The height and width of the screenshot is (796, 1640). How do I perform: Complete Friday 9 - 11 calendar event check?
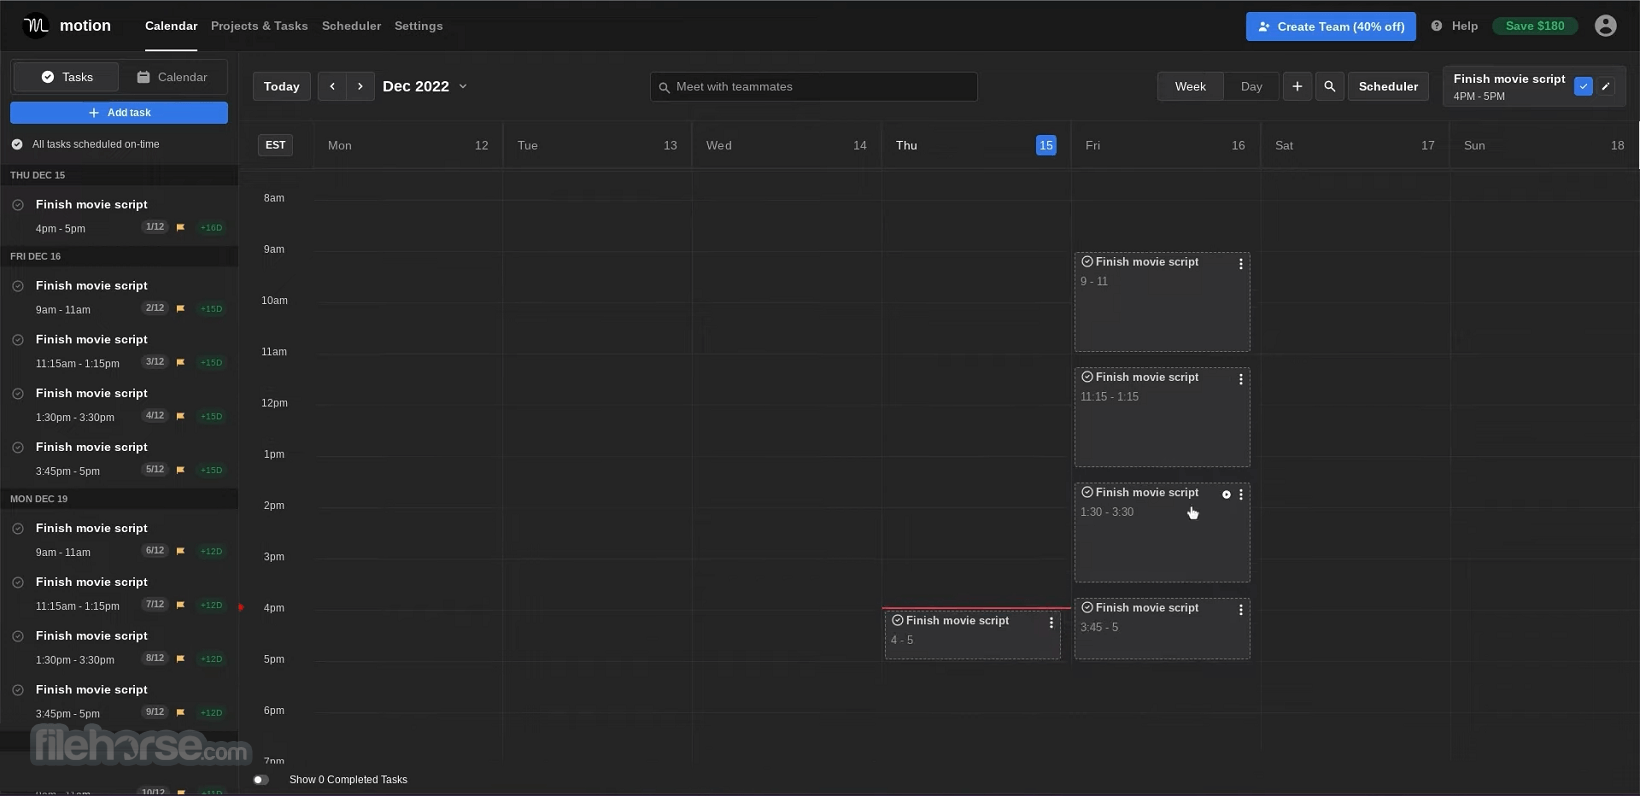point(1087,262)
